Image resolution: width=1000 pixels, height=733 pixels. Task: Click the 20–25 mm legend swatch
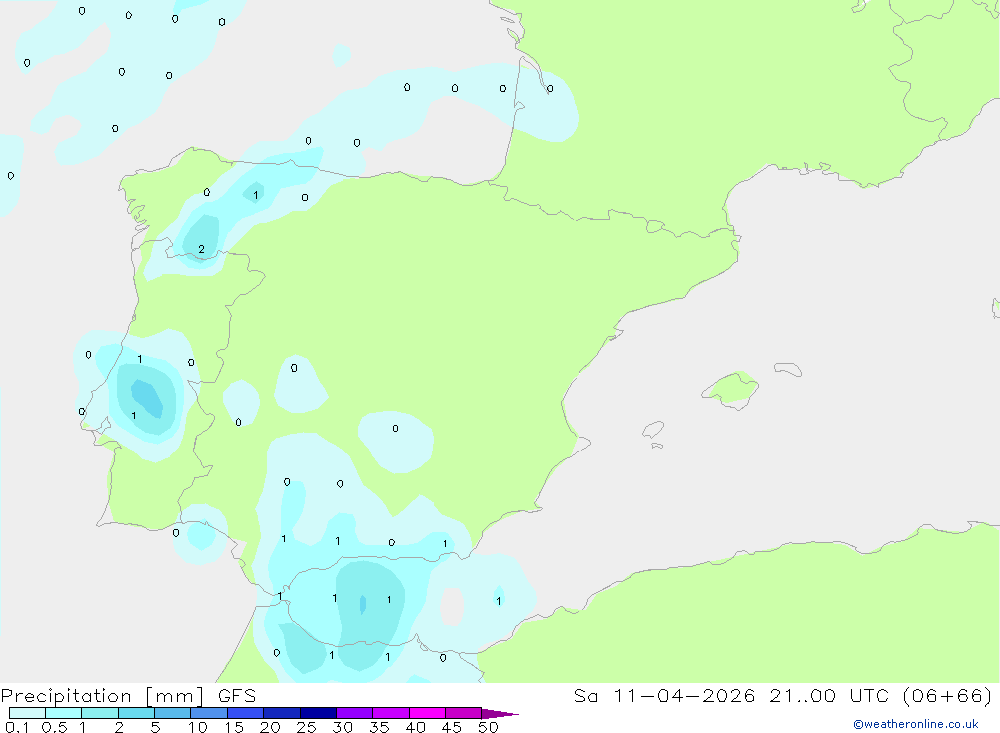coord(282,713)
